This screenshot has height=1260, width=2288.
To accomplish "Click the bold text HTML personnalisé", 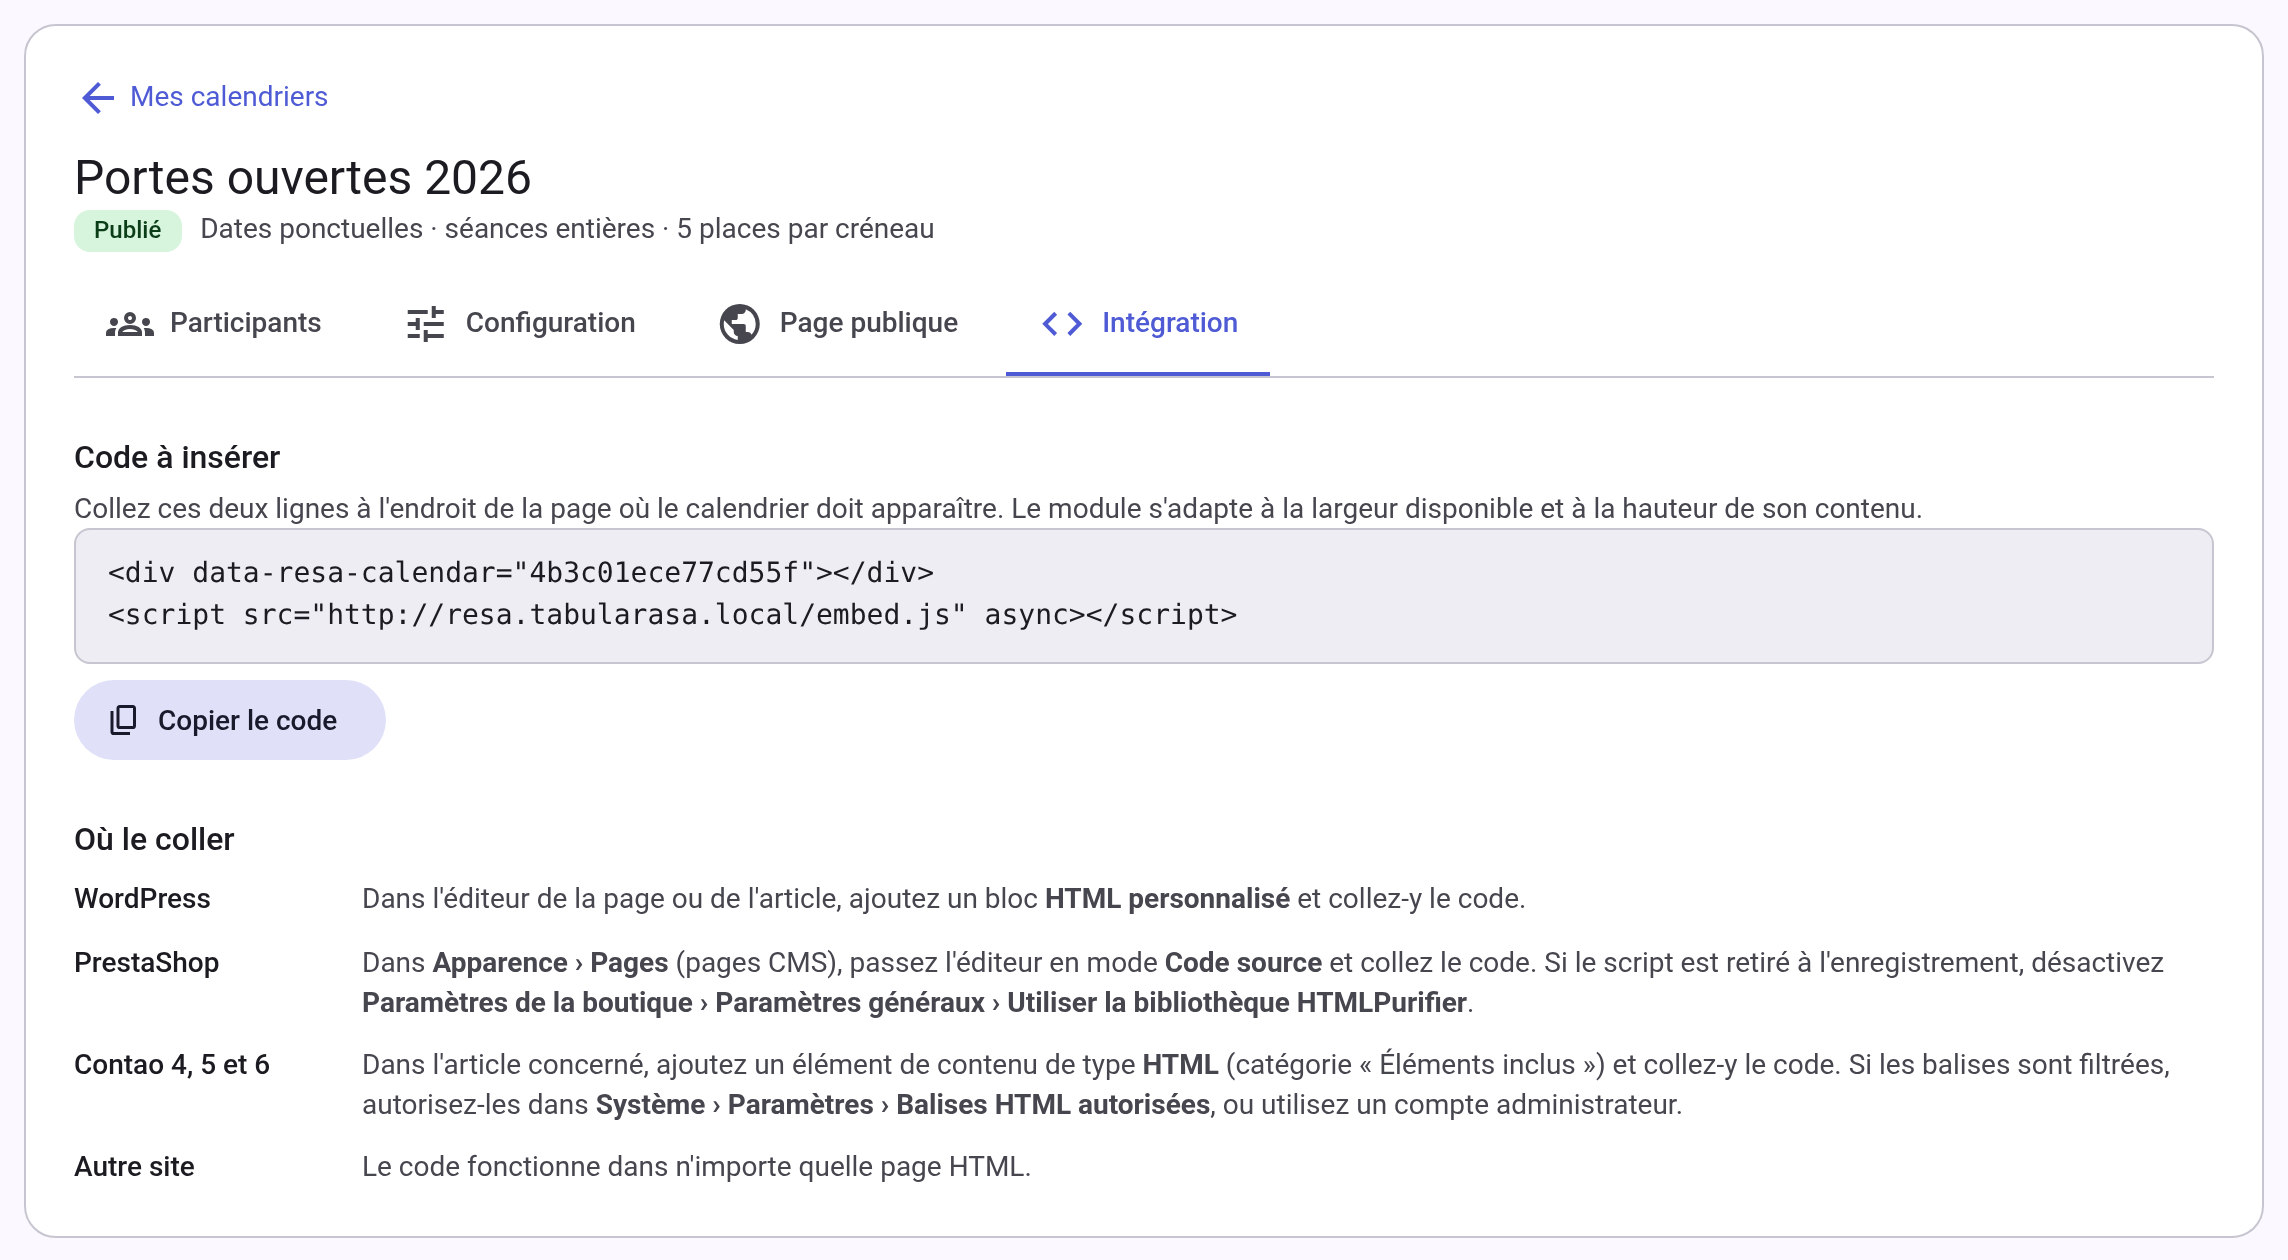I will [1167, 898].
